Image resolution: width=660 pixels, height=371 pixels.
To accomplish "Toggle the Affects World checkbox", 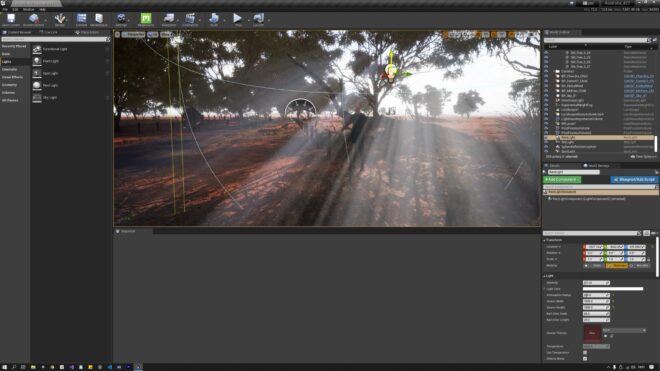I will pyautogui.click(x=585, y=359).
